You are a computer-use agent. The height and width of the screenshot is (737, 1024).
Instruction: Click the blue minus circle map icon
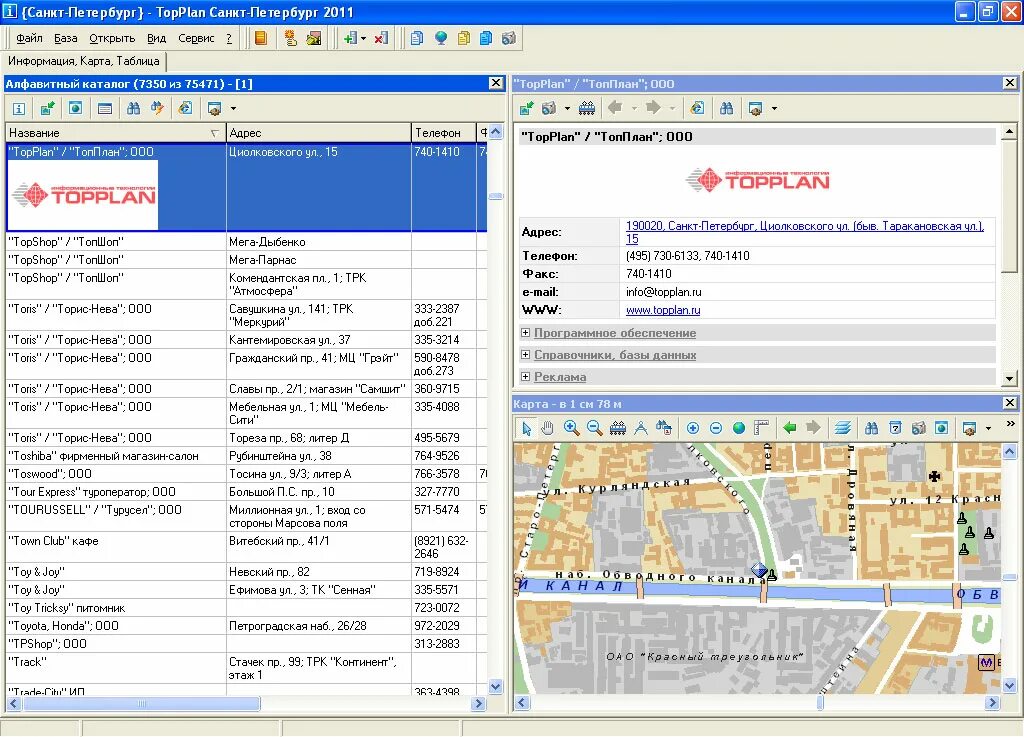[716, 428]
